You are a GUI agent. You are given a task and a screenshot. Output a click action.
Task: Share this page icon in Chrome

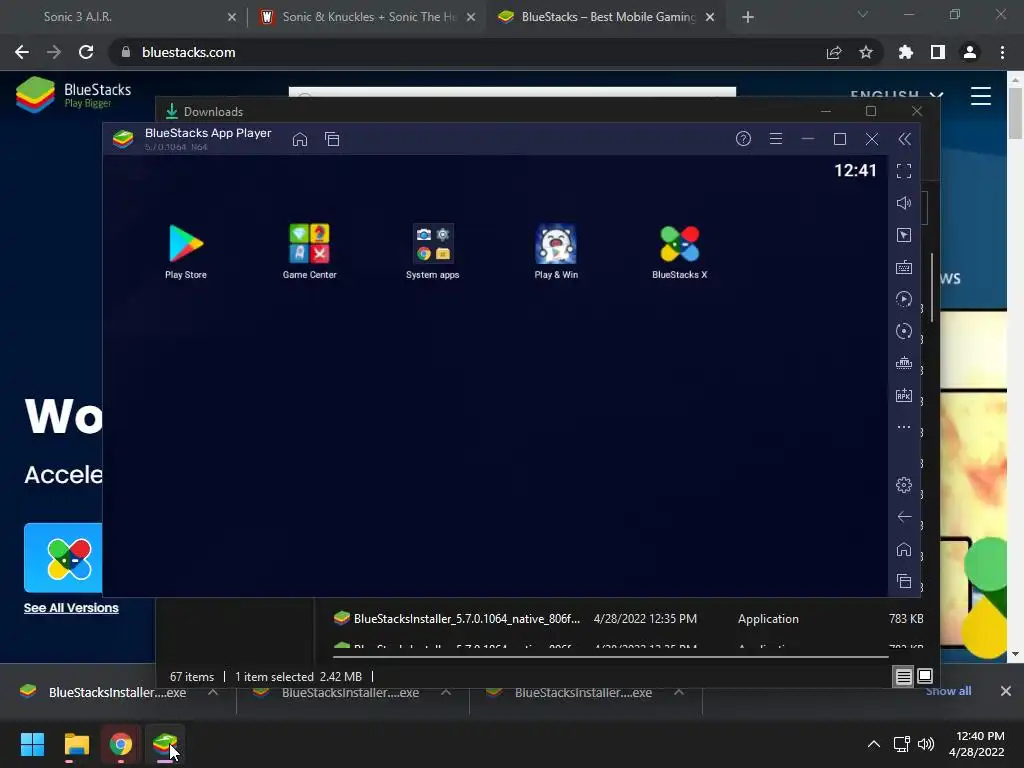834,52
